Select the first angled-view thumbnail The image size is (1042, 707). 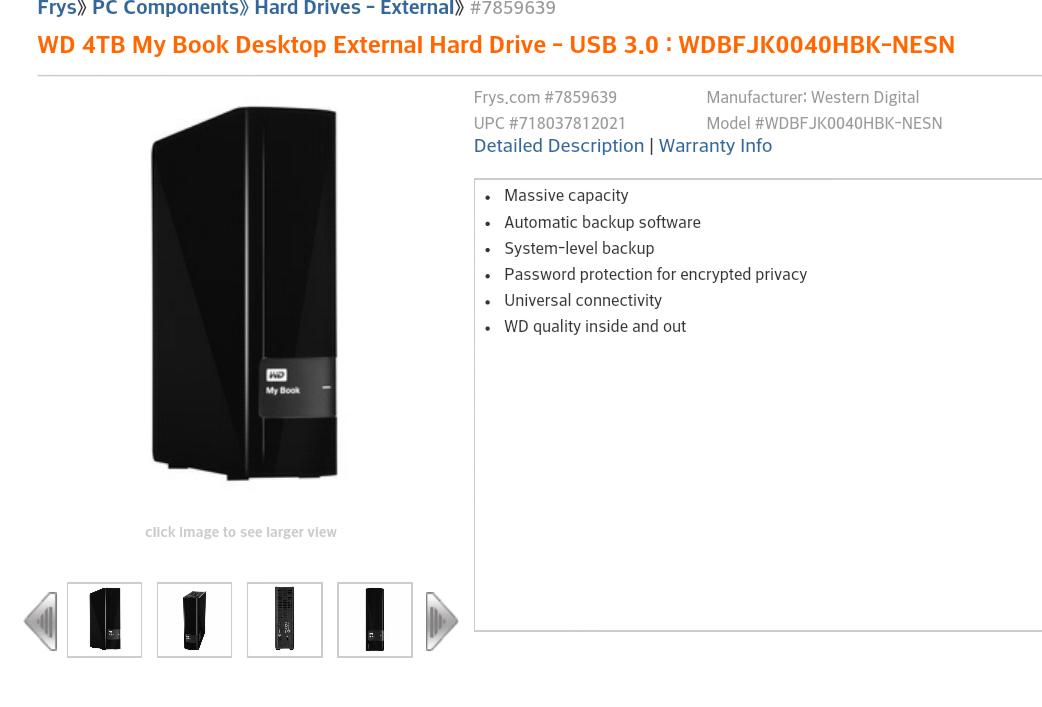pos(104,620)
